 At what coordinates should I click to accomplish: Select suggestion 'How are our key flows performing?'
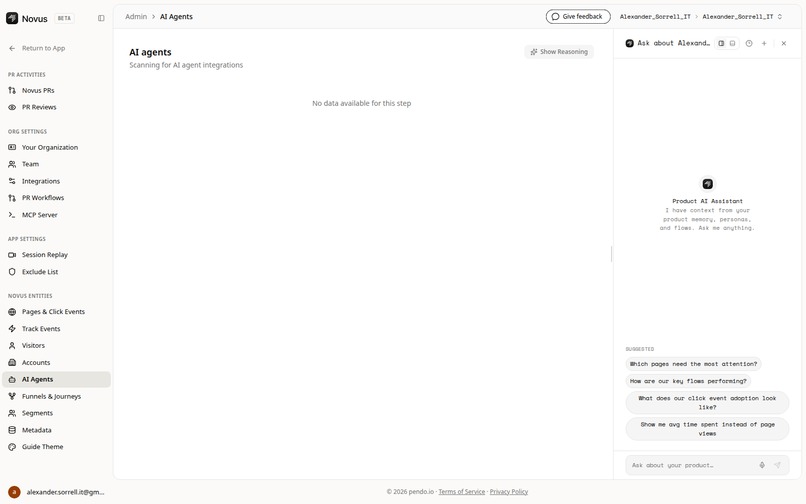click(x=688, y=381)
